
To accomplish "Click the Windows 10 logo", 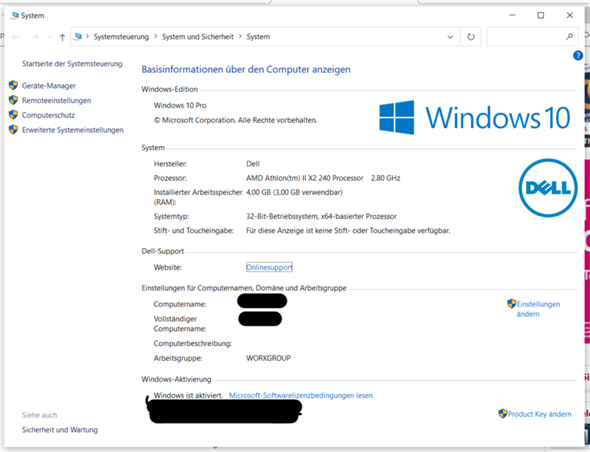I will [474, 117].
